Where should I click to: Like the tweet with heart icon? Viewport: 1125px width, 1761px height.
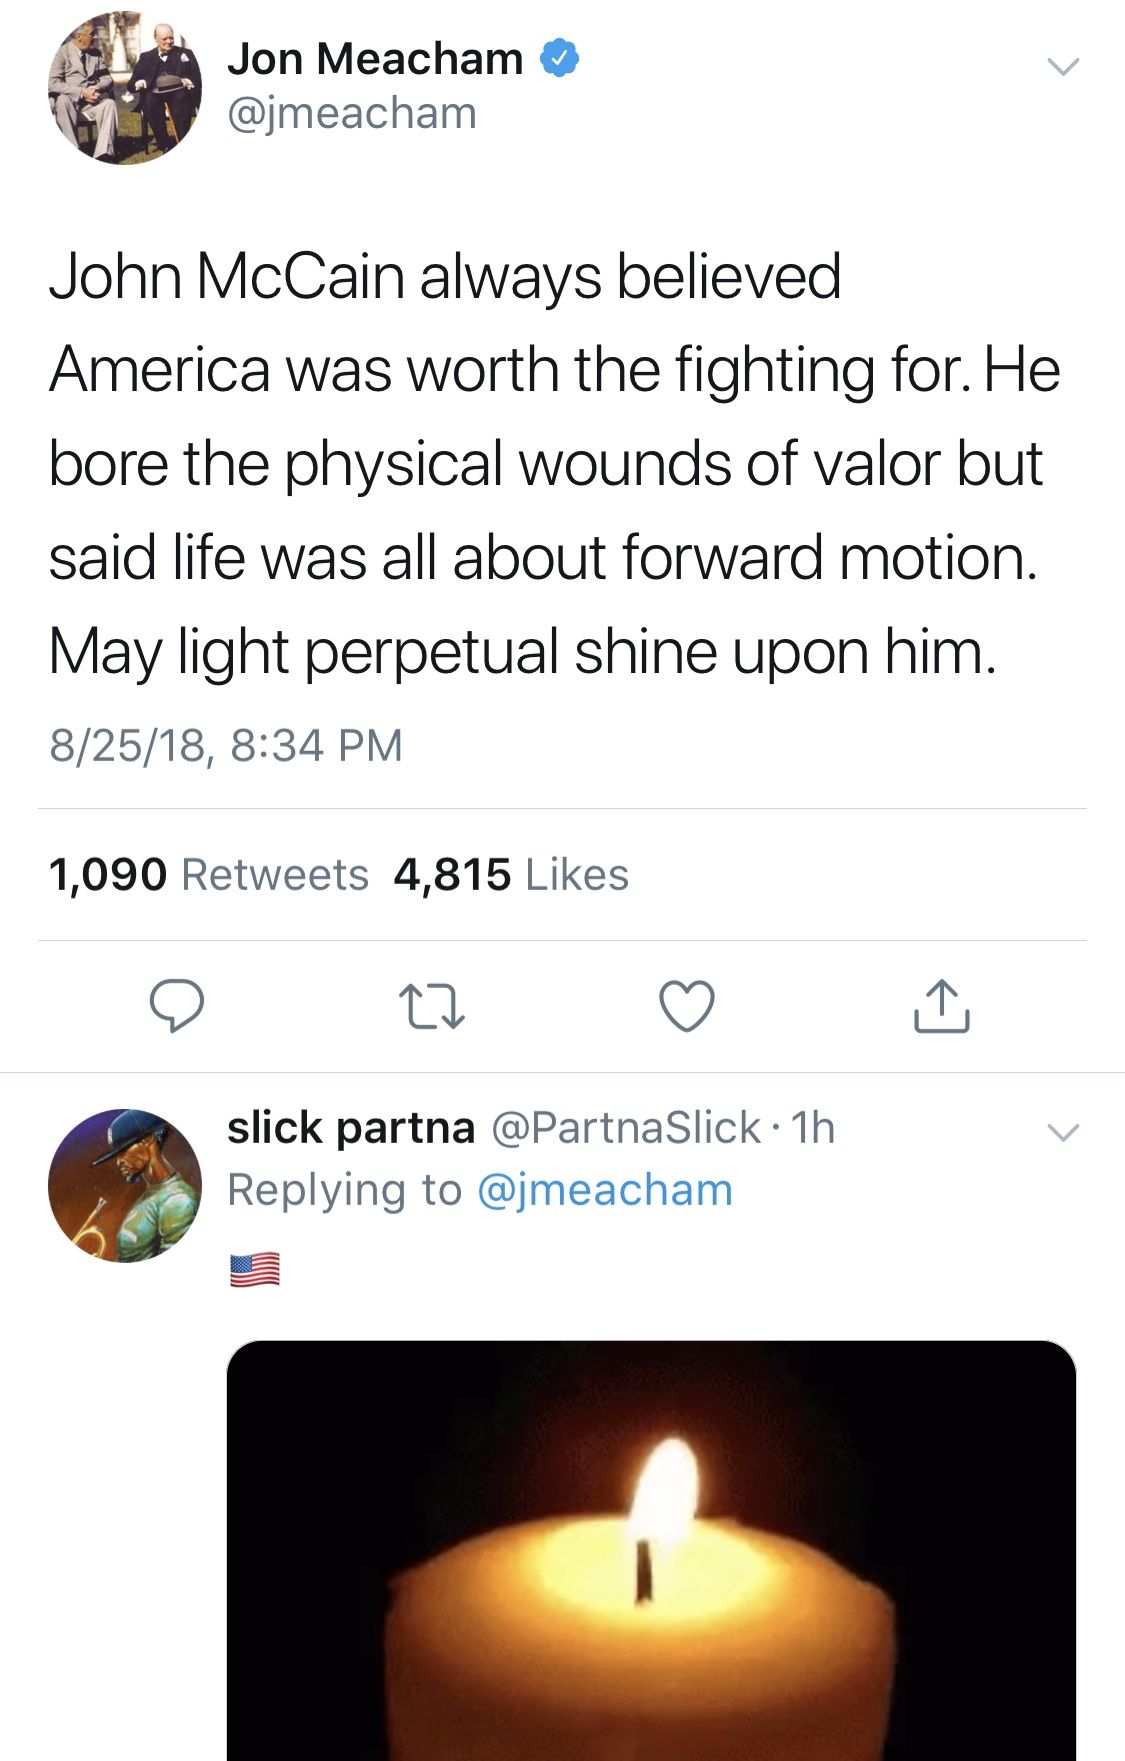pos(687,1006)
